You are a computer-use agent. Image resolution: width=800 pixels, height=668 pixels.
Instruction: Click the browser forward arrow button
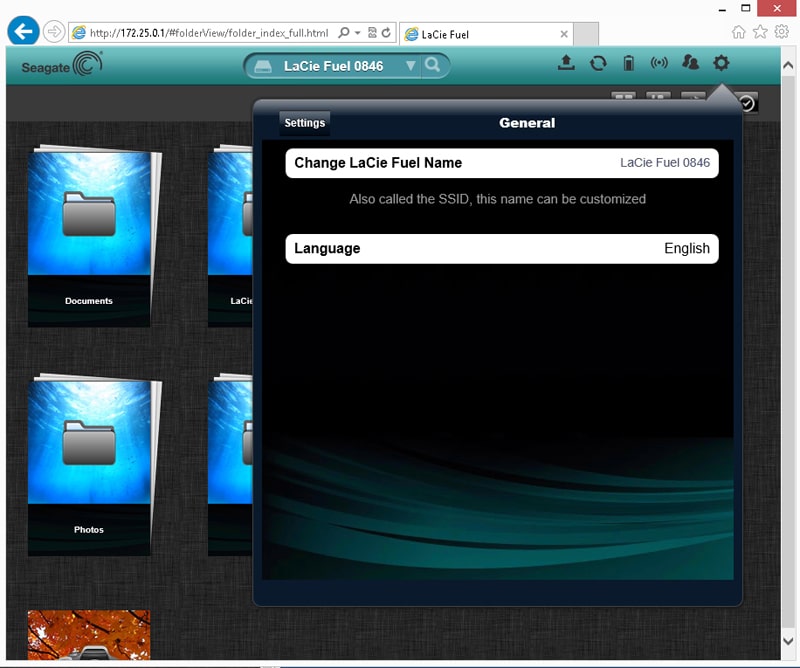tap(54, 32)
